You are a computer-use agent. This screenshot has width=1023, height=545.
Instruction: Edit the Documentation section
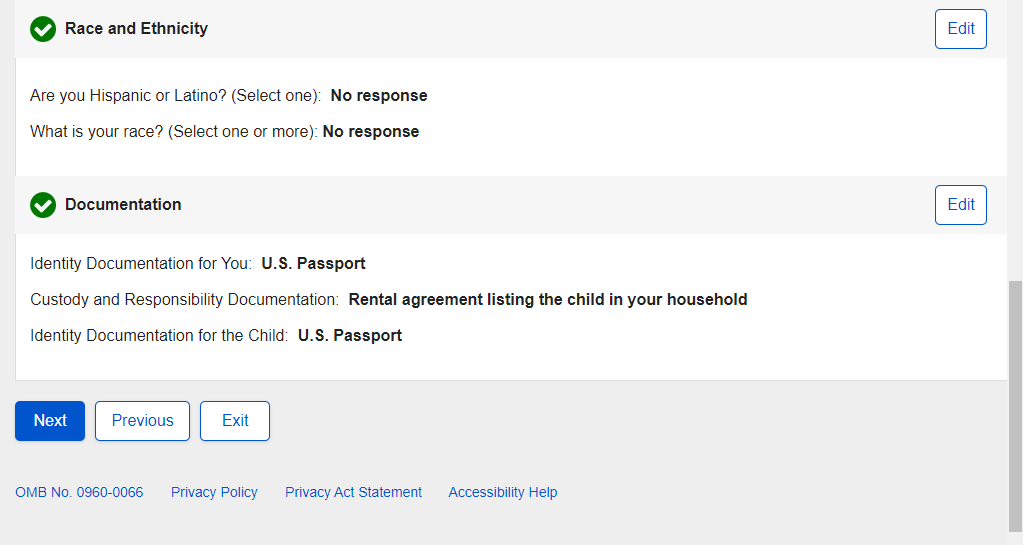[x=960, y=205]
